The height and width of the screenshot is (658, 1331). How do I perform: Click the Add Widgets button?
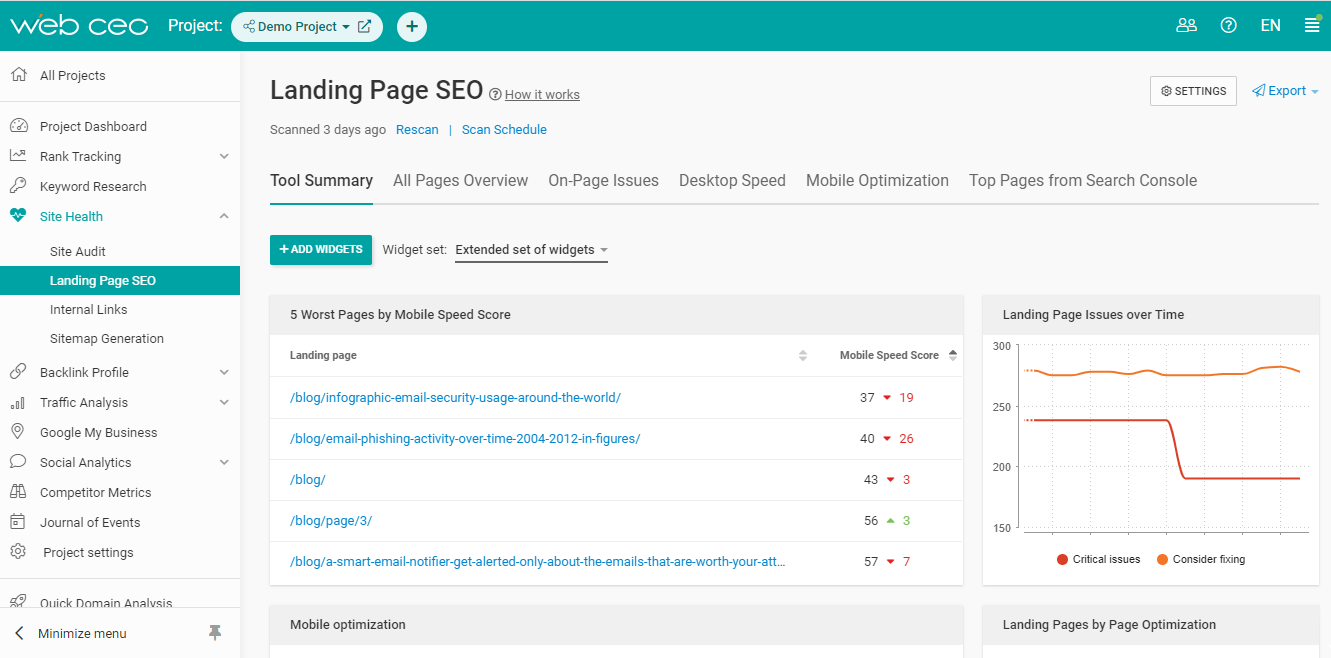(321, 249)
